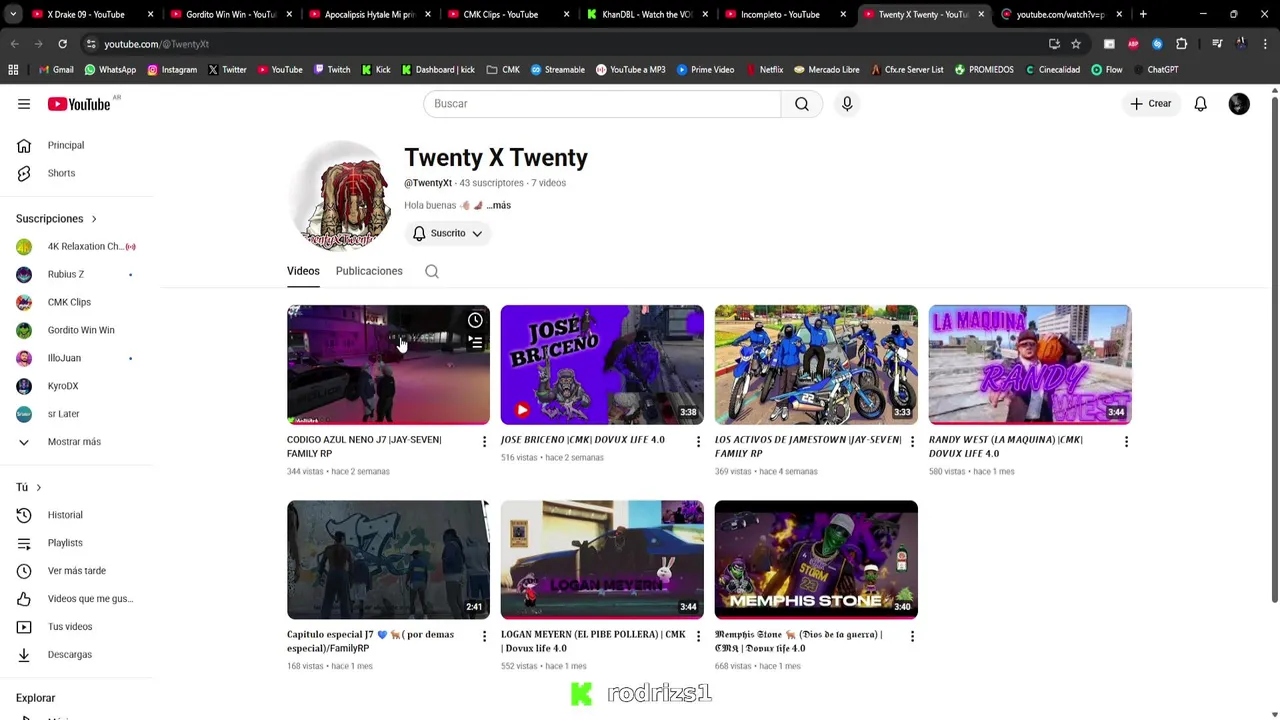
Task: Expand the Tú section chevron
Action: coord(38,488)
